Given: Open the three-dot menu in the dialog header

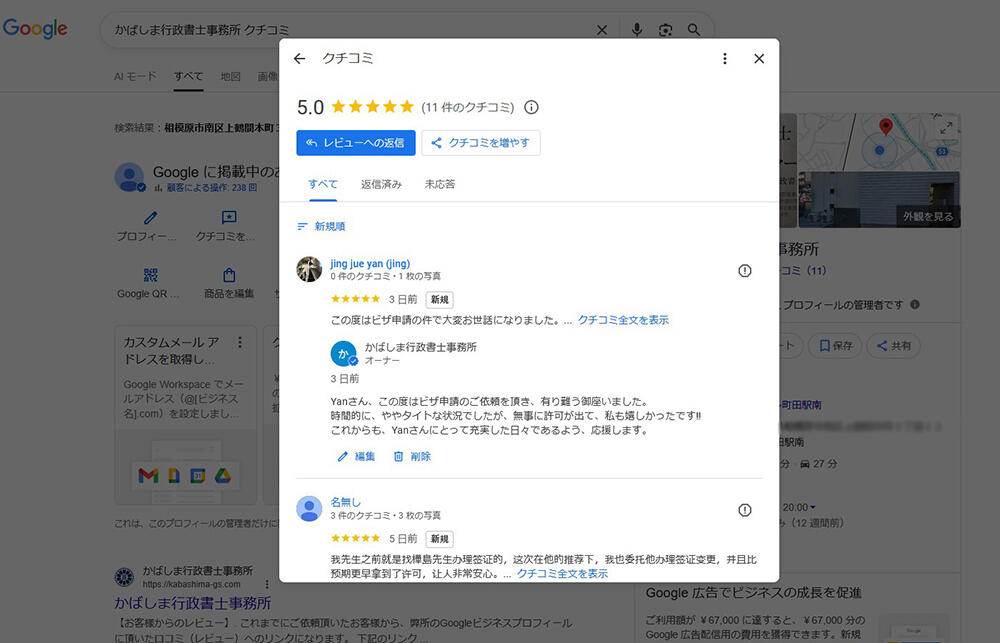Looking at the screenshot, I should click(725, 59).
